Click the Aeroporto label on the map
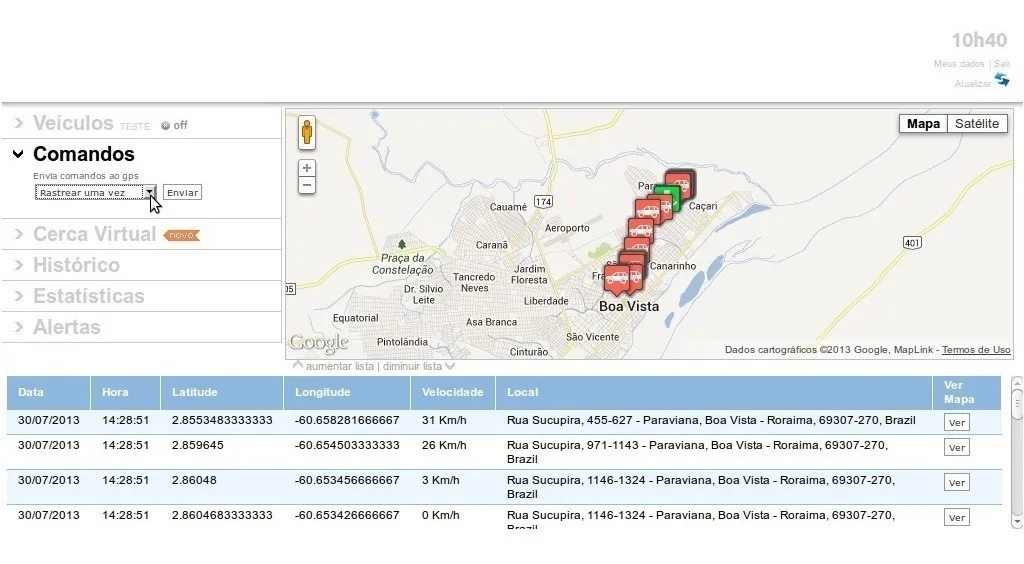The height and width of the screenshot is (564, 1024). click(x=567, y=228)
